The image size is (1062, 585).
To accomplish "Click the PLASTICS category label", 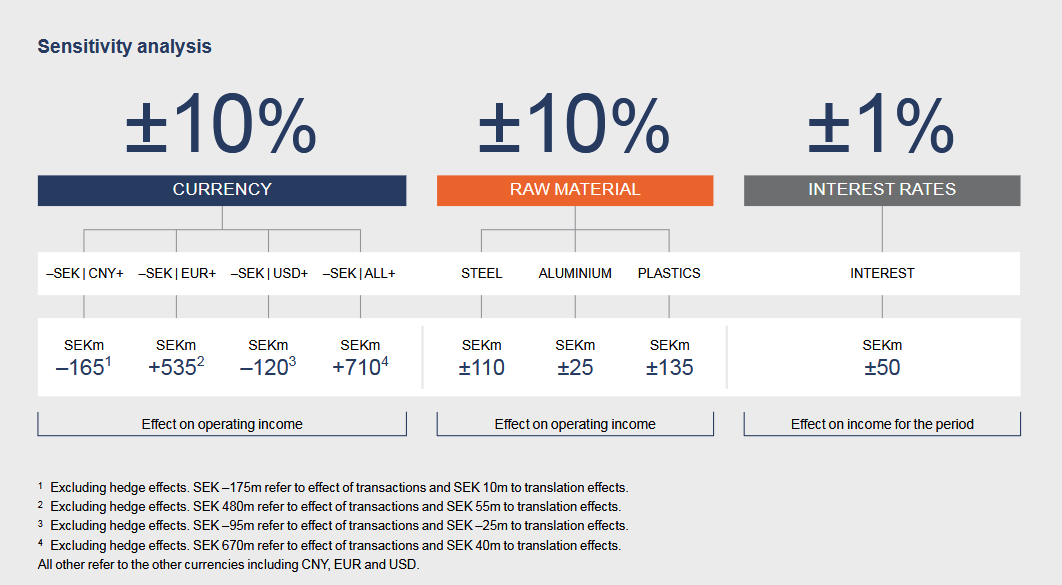I will pos(669,273).
